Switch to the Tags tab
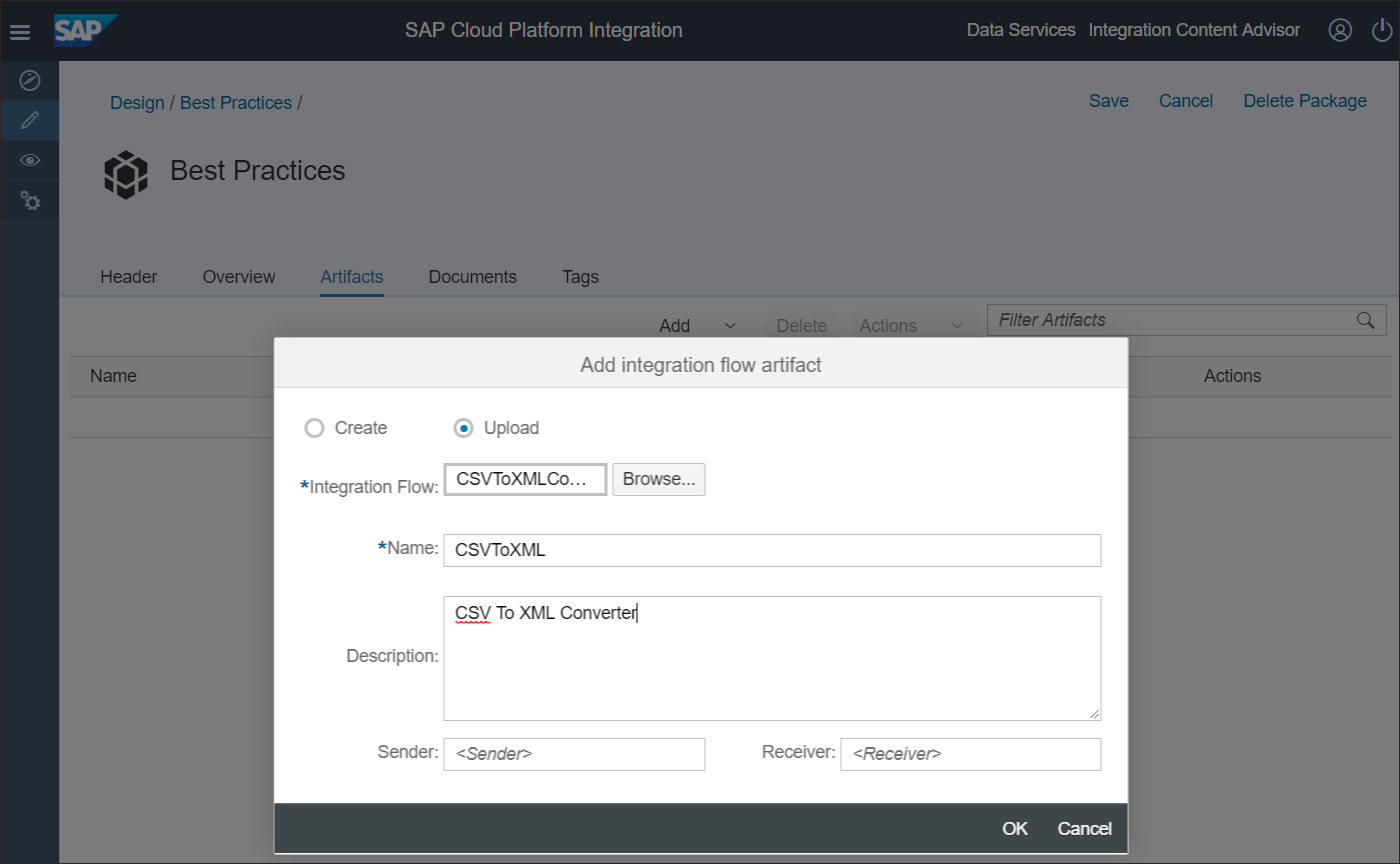 tap(581, 277)
